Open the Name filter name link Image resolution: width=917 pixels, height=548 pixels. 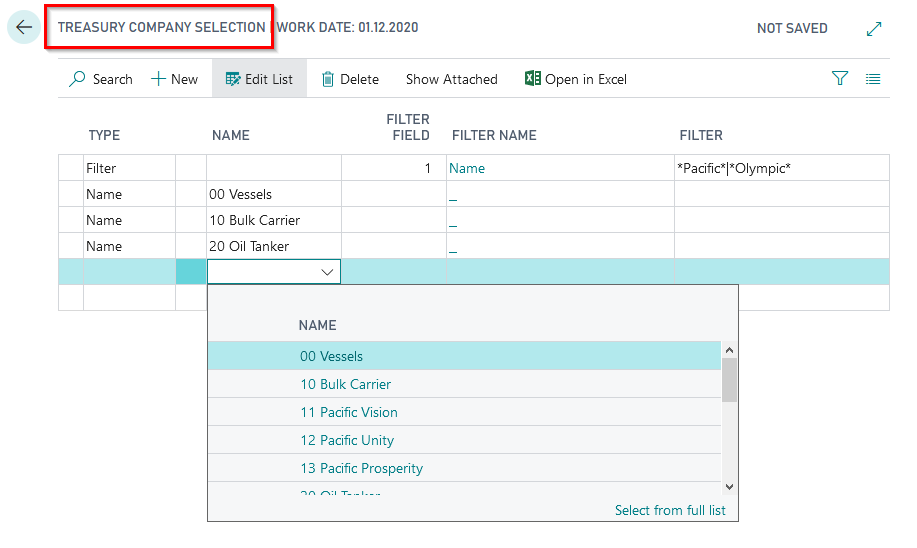(x=467, y=168)
